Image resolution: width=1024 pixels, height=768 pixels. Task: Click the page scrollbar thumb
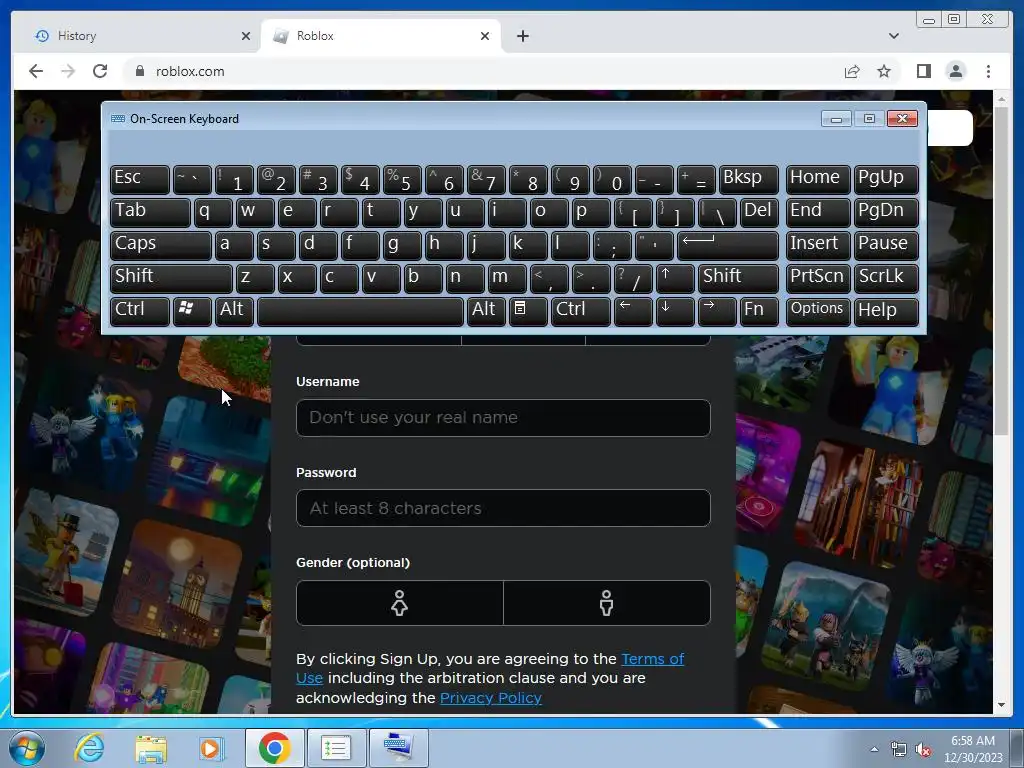1001,271
